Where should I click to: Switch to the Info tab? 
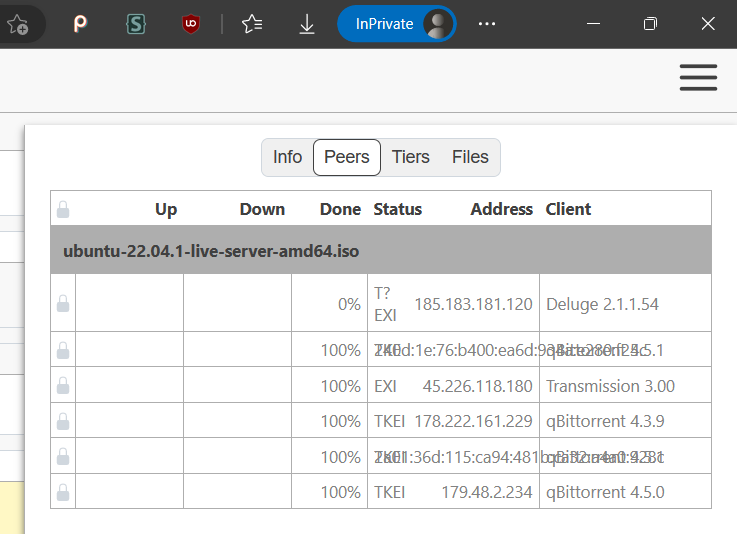pyautogui.click(x=287, y=157)
